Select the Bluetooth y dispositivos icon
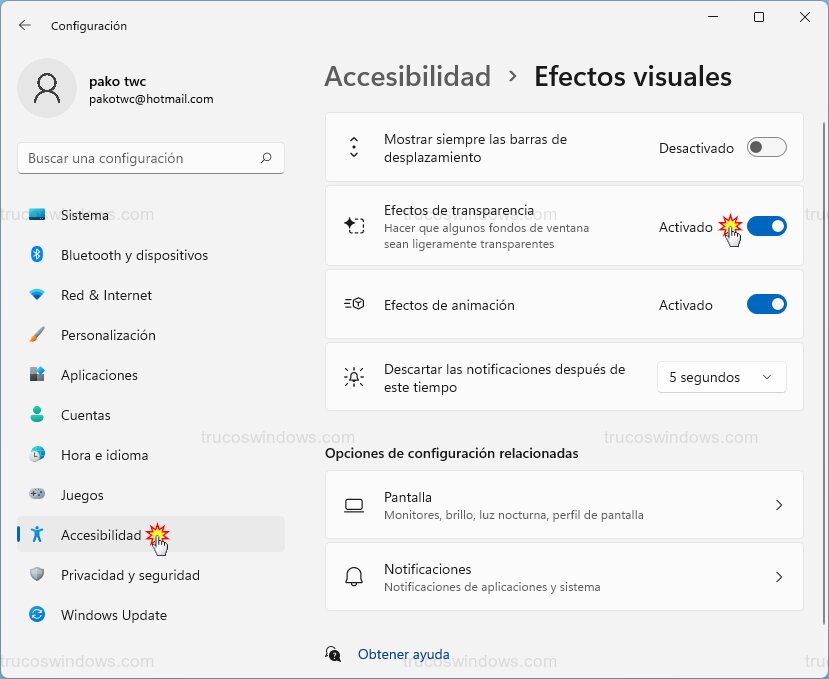The height and width of the screenshot is (679, 829). click(32, 255)
